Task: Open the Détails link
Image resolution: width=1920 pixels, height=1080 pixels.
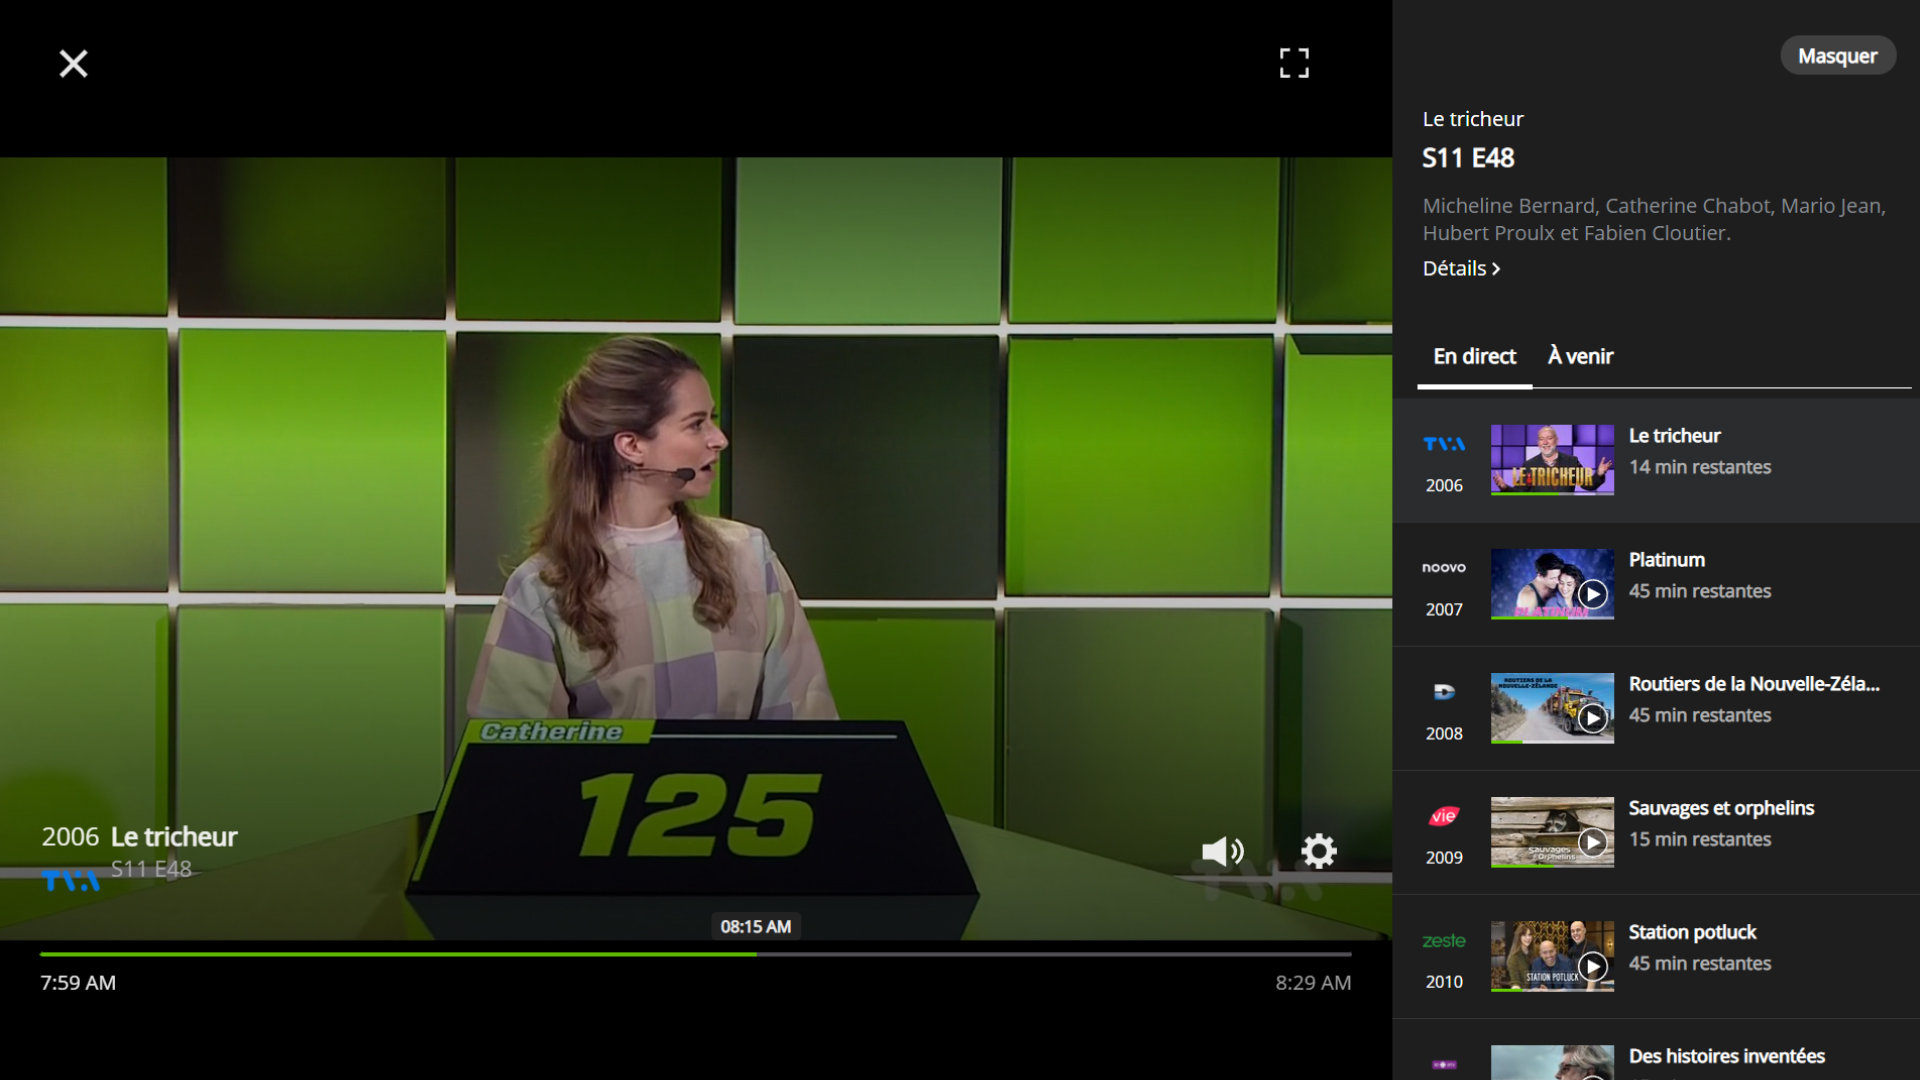Action: click(x=1461, y=268)
